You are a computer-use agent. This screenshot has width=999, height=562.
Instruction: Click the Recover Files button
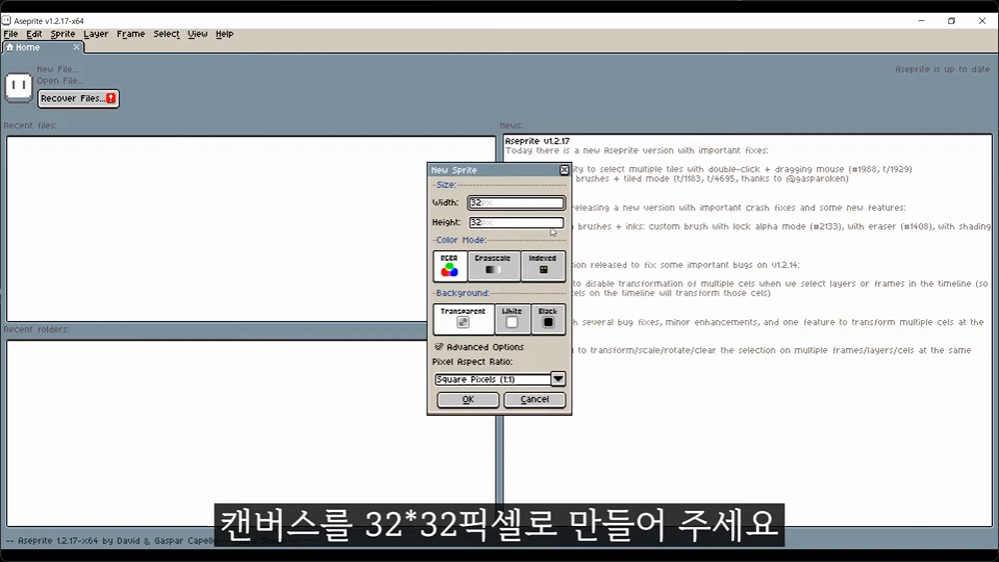pyautogui.click(x=78, y=99)
